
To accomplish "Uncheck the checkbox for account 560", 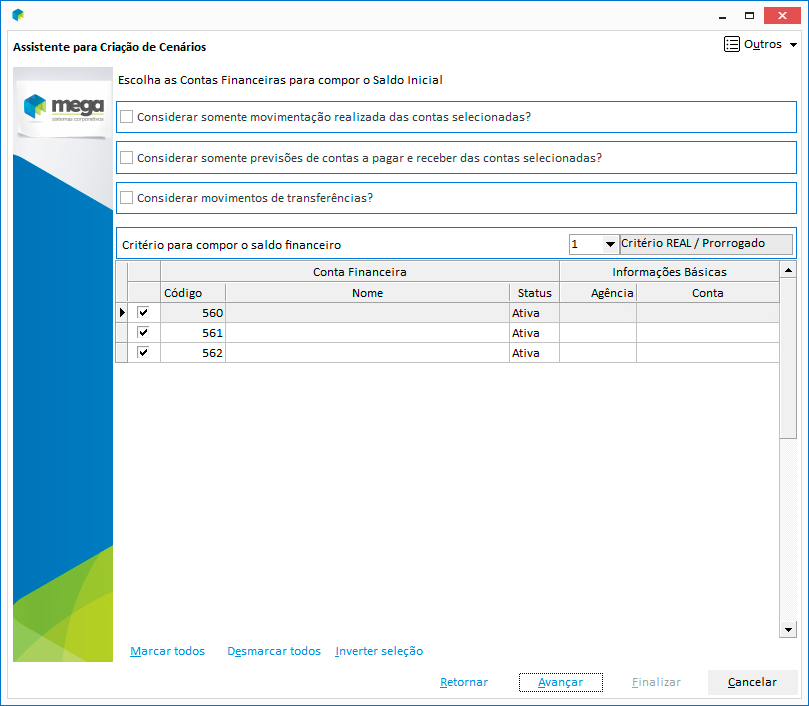I will click(x=143, y=313).
